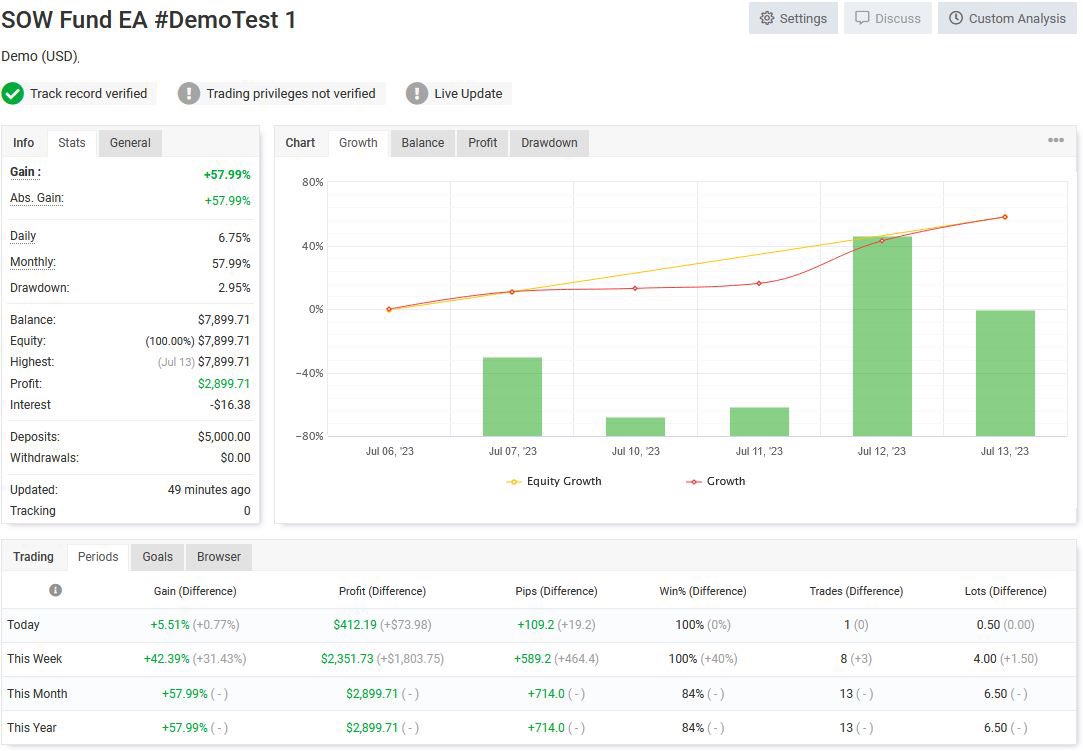Click the green Track record verified checkmark icon

point(12,93)
